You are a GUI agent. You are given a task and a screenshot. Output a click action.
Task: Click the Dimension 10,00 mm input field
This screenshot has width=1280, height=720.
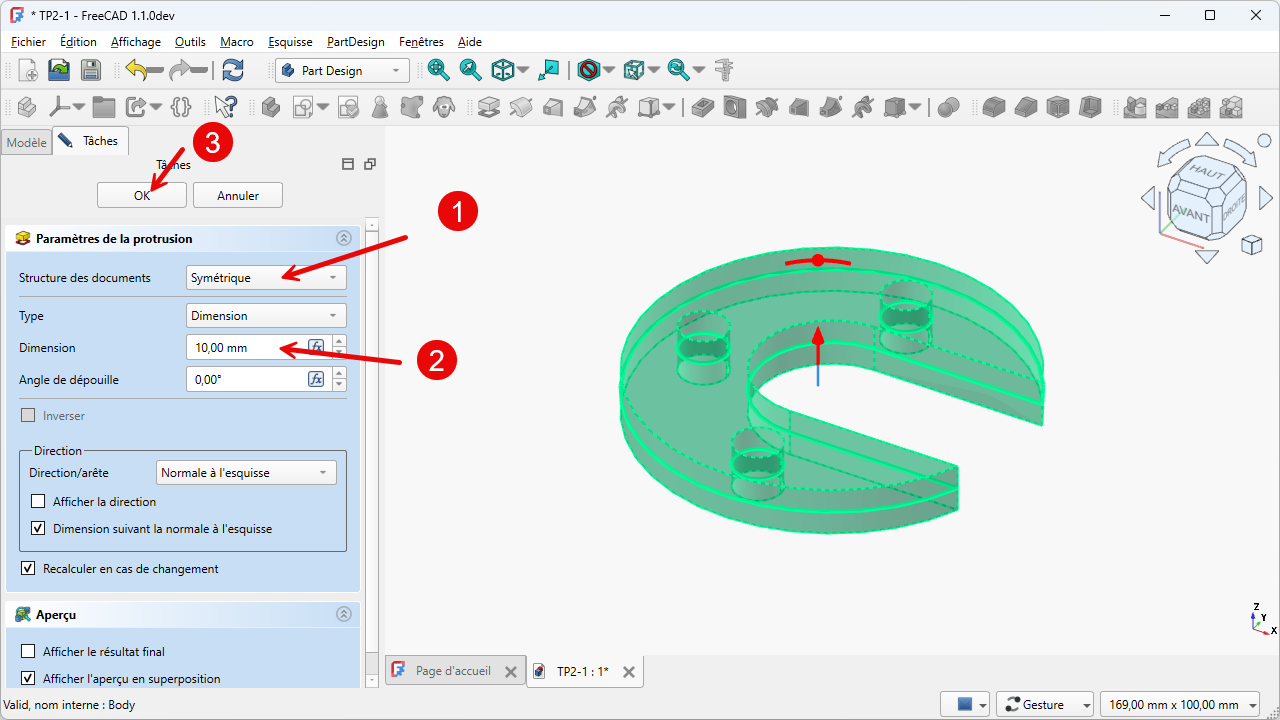[x=245, y=348]
